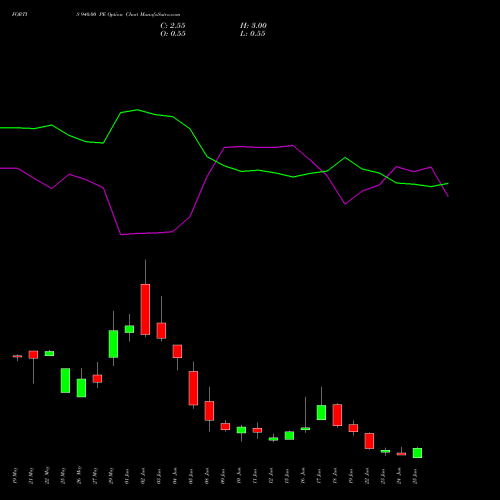Click the 19 May date label
Image resolution: width=500 pixels, height=500 pixels.
tap(15, 476)
